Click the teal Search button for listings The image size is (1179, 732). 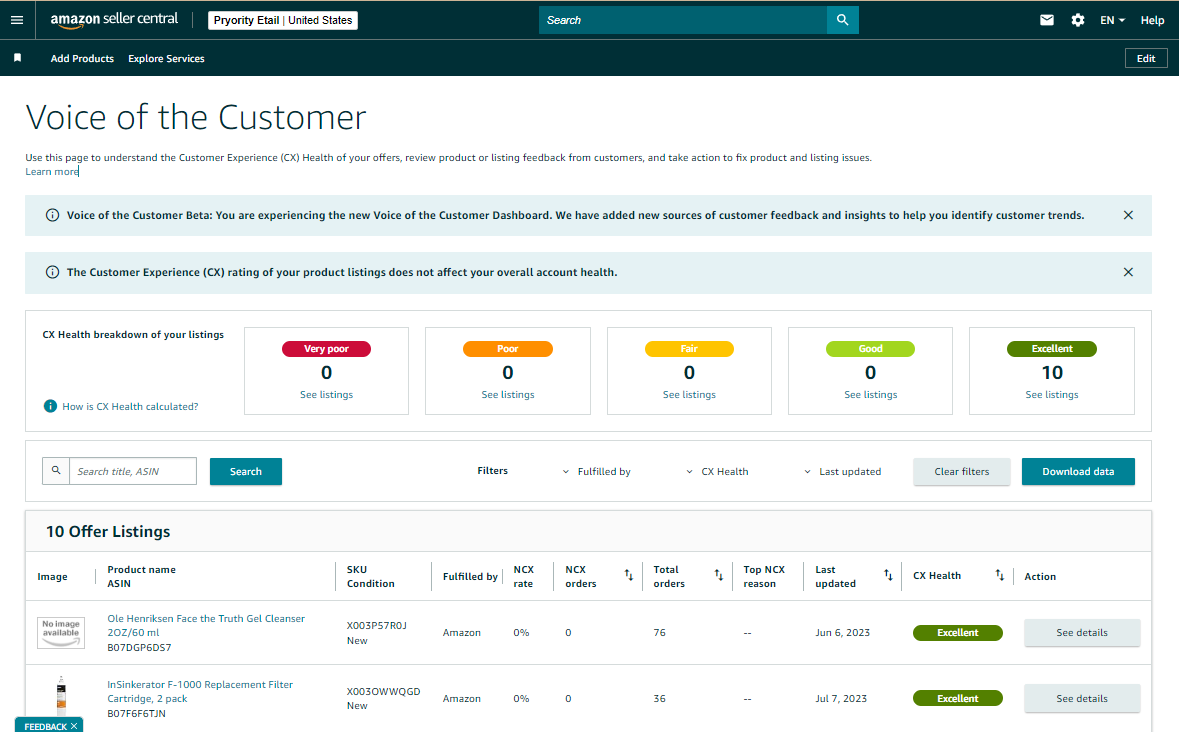tap(246, 471)
